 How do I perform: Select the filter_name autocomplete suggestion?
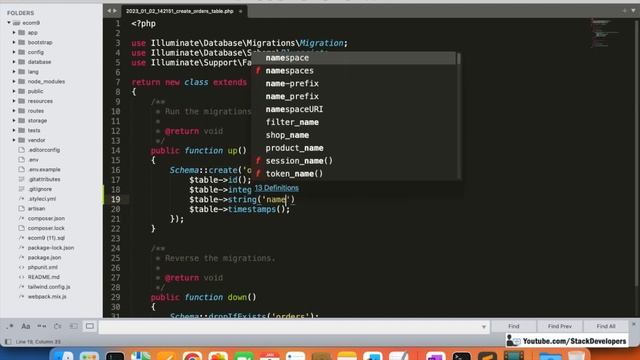click(x=354, y=122)
